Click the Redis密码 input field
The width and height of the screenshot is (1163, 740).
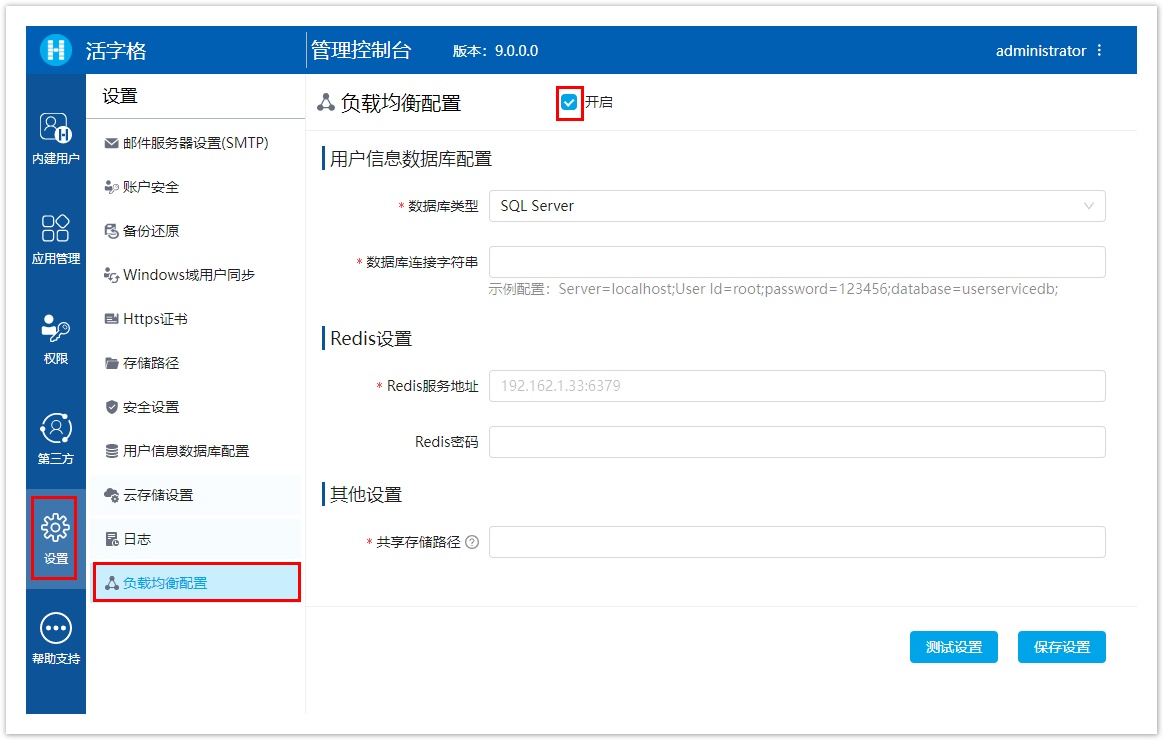click(796, 442)
